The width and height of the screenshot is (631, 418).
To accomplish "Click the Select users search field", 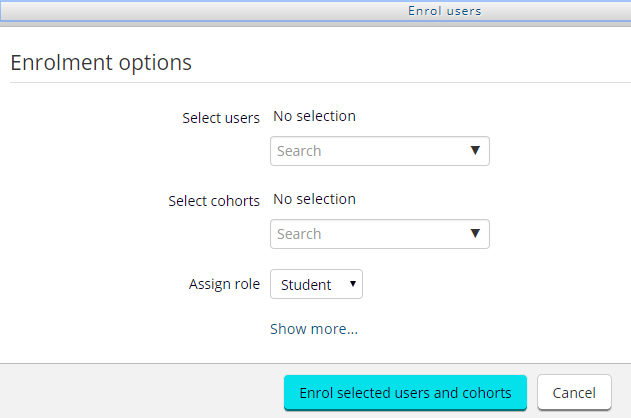I will click(370, 151).
